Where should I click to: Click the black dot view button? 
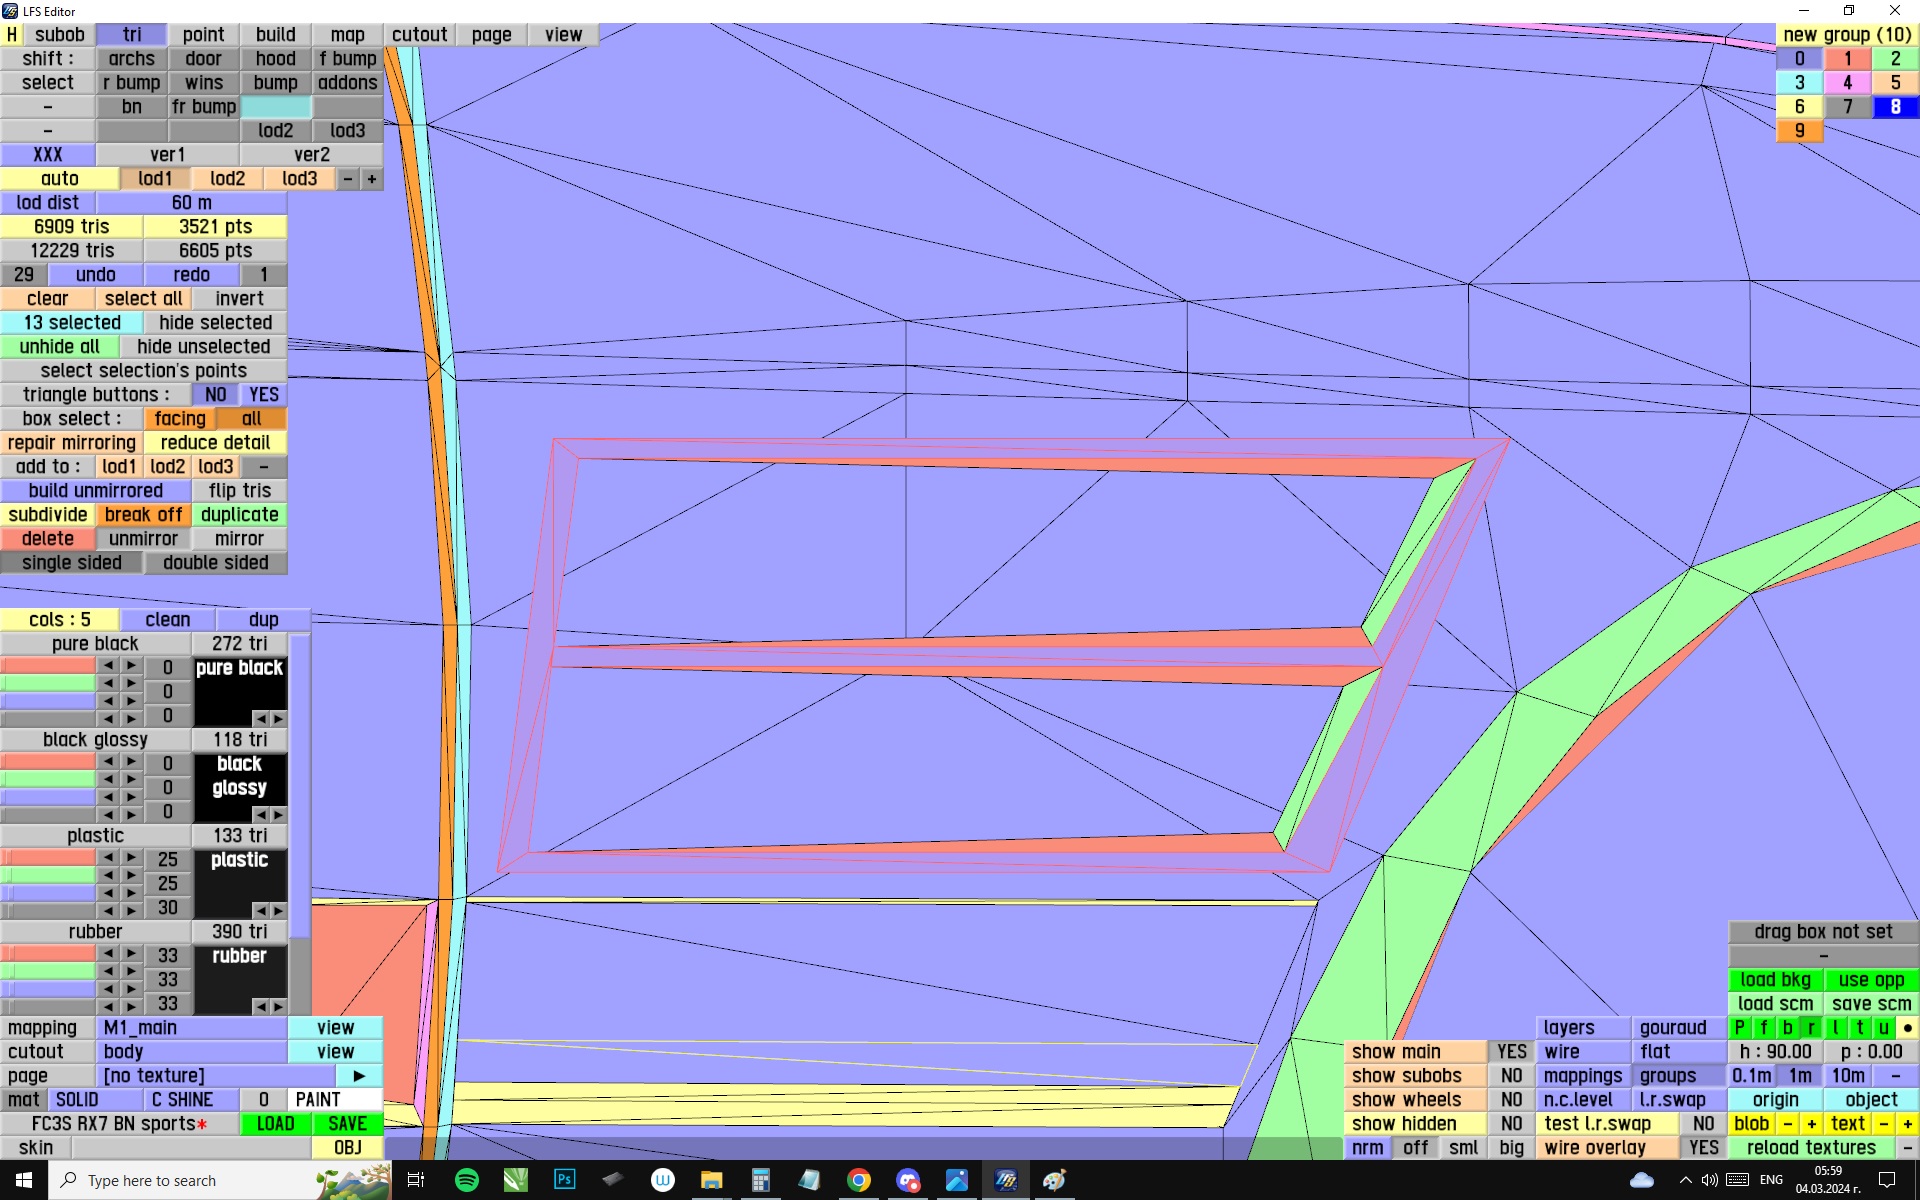coord(1907,1028)
